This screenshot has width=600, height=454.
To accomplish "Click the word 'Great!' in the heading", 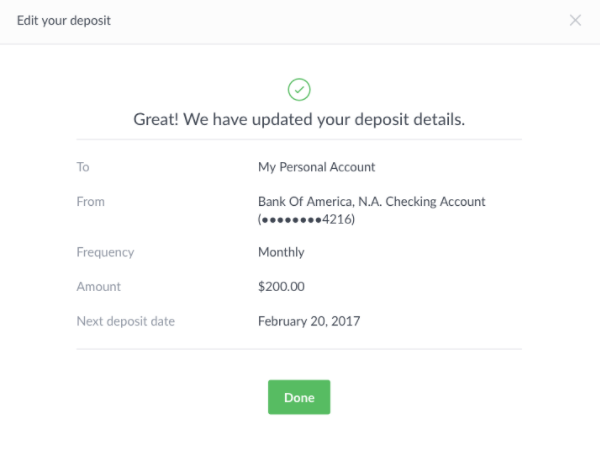I will coord(156,119).
